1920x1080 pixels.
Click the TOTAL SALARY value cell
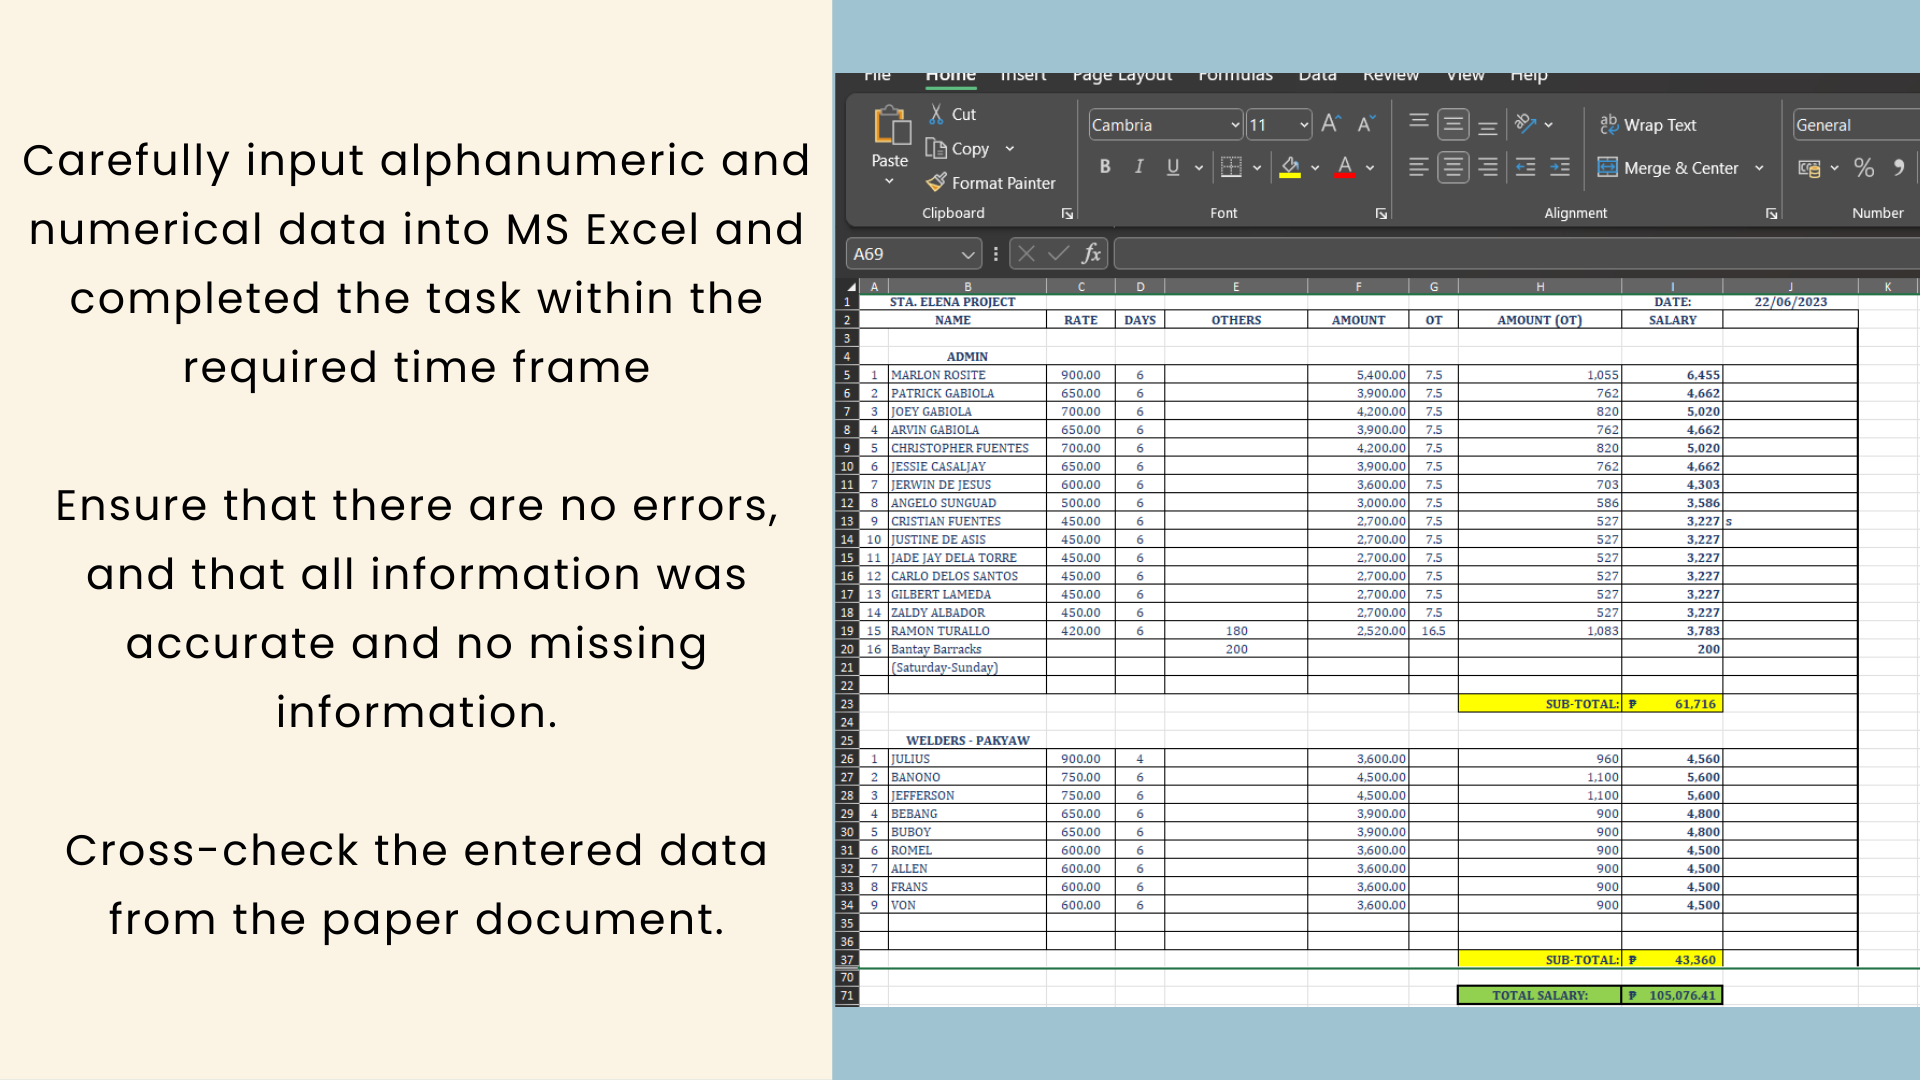[x=1672, y=995]
